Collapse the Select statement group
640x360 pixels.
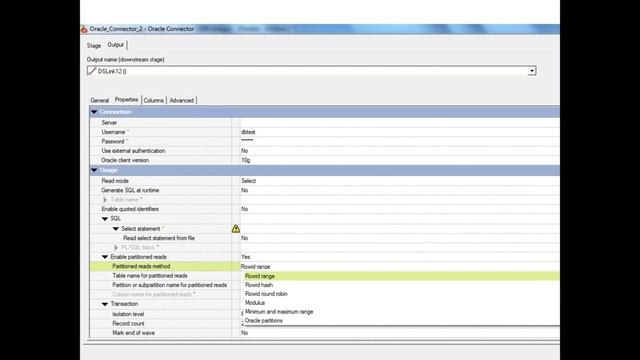(x=116, y=229)
